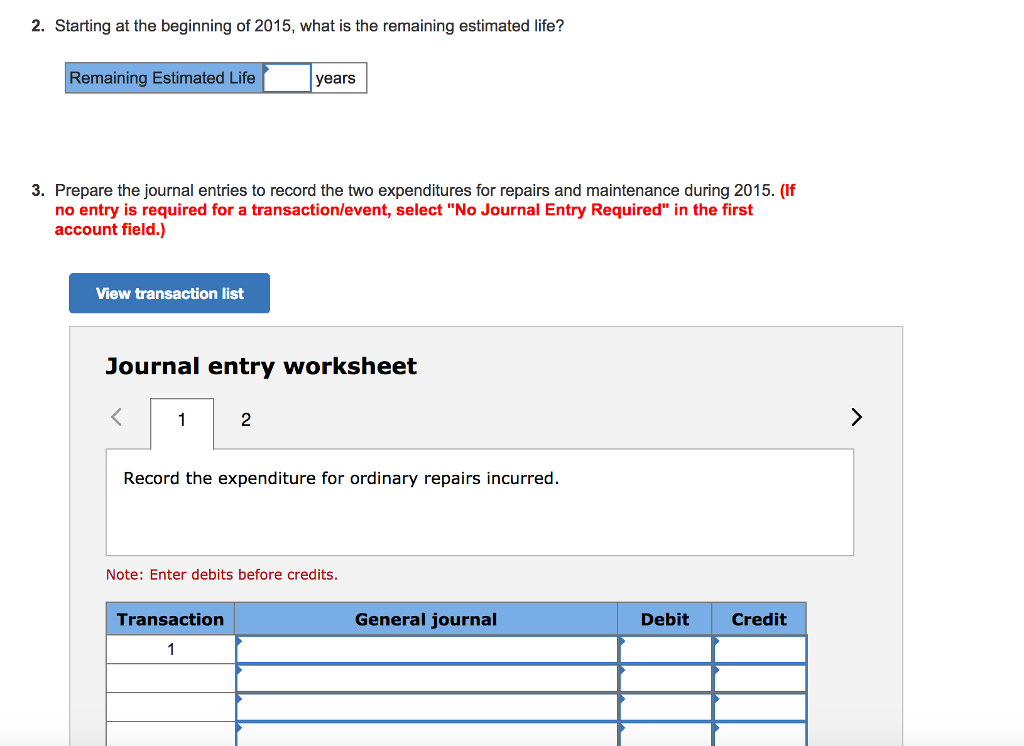Select General journal account in third row
This screenshot has width=1024, height=746.
[426, 707]
